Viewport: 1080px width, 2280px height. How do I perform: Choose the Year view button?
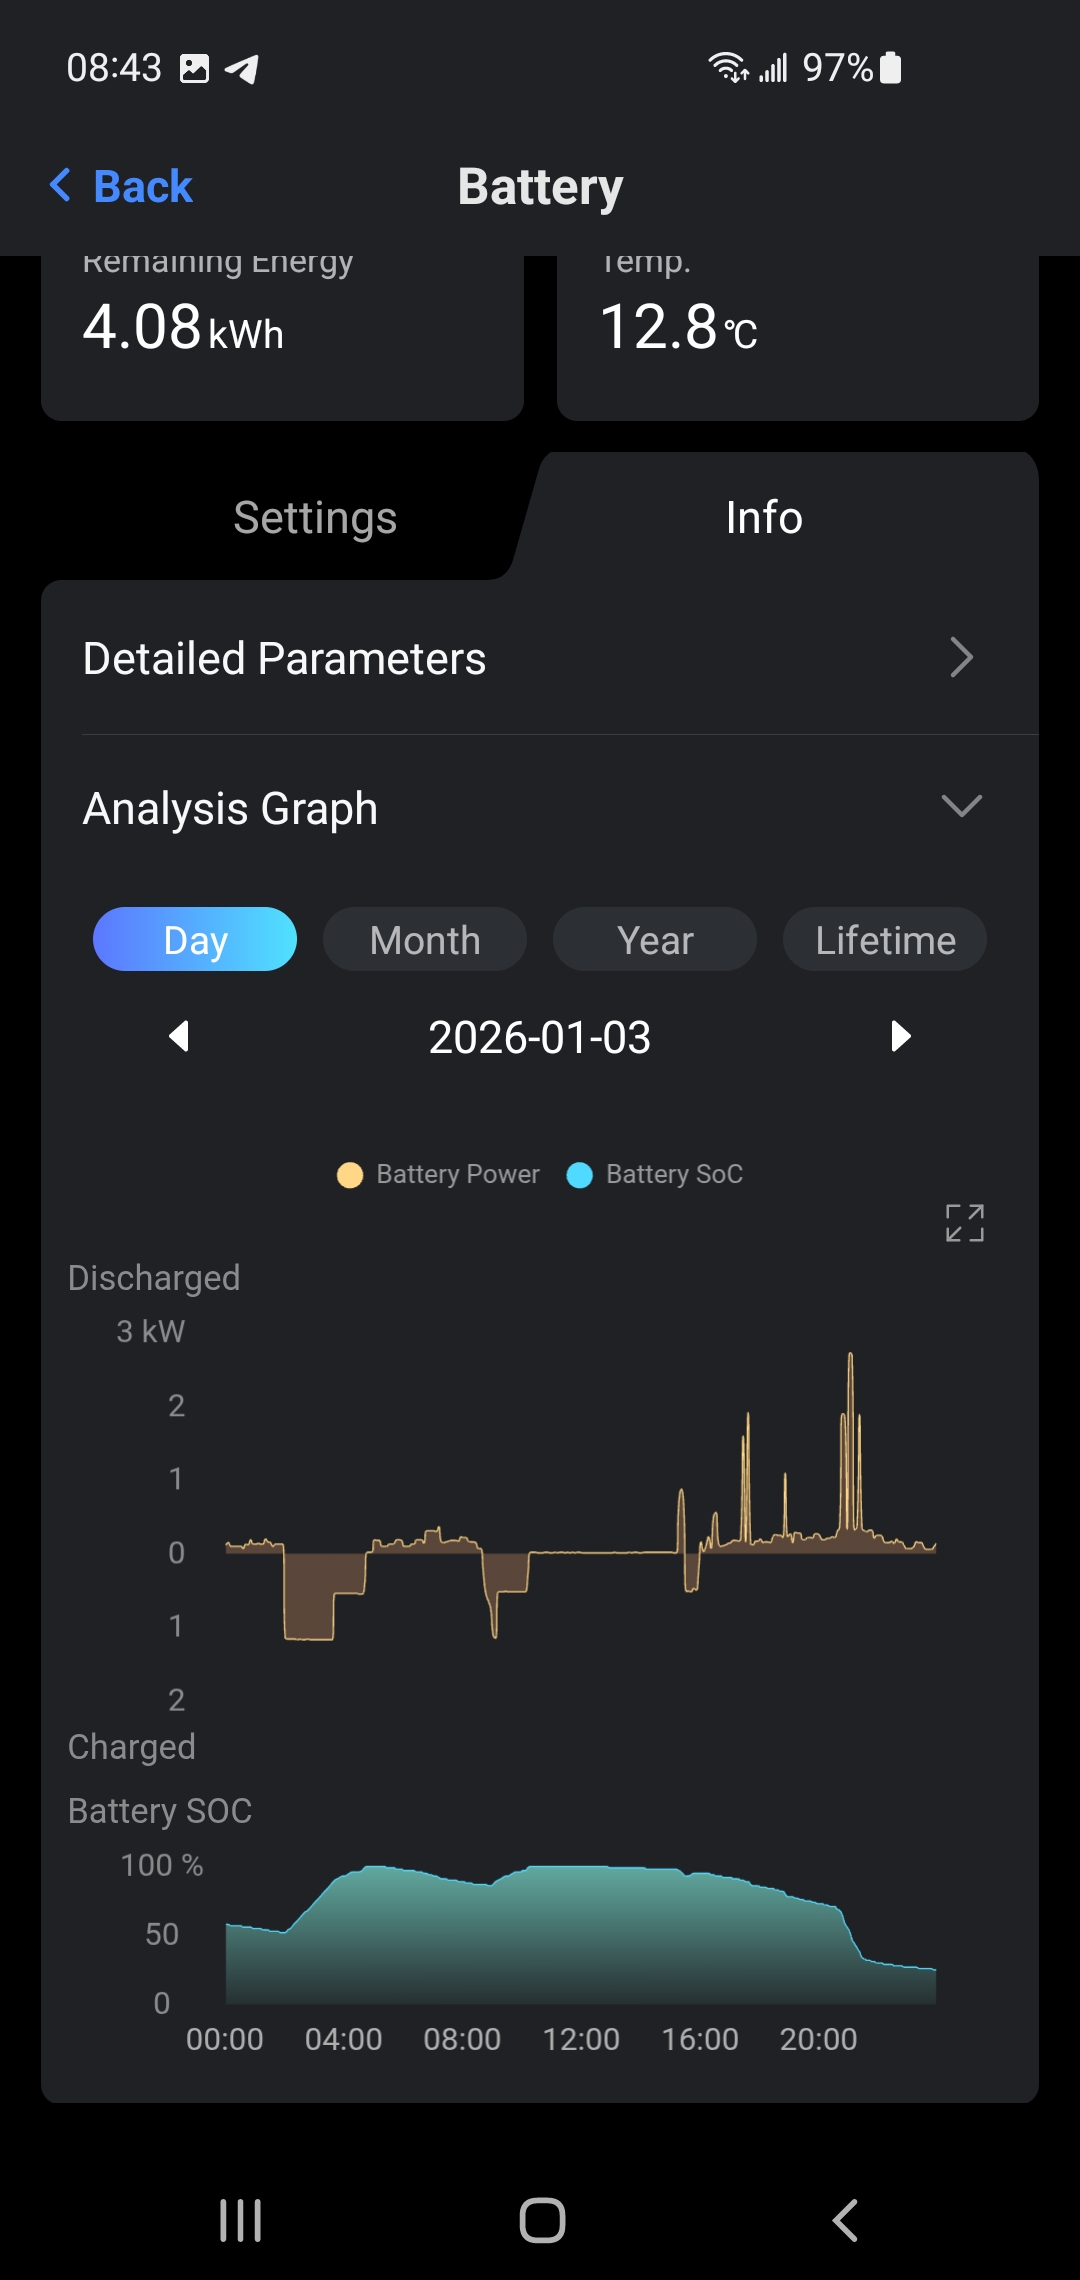pos(655,939)
